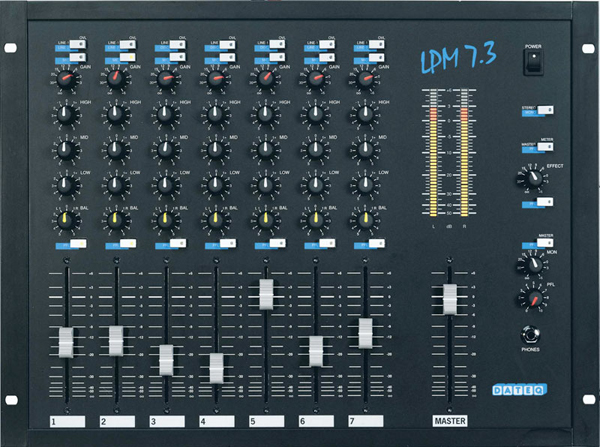Click the channel 2 BAL knob
600x447 pixels.
tap(116, 220)
